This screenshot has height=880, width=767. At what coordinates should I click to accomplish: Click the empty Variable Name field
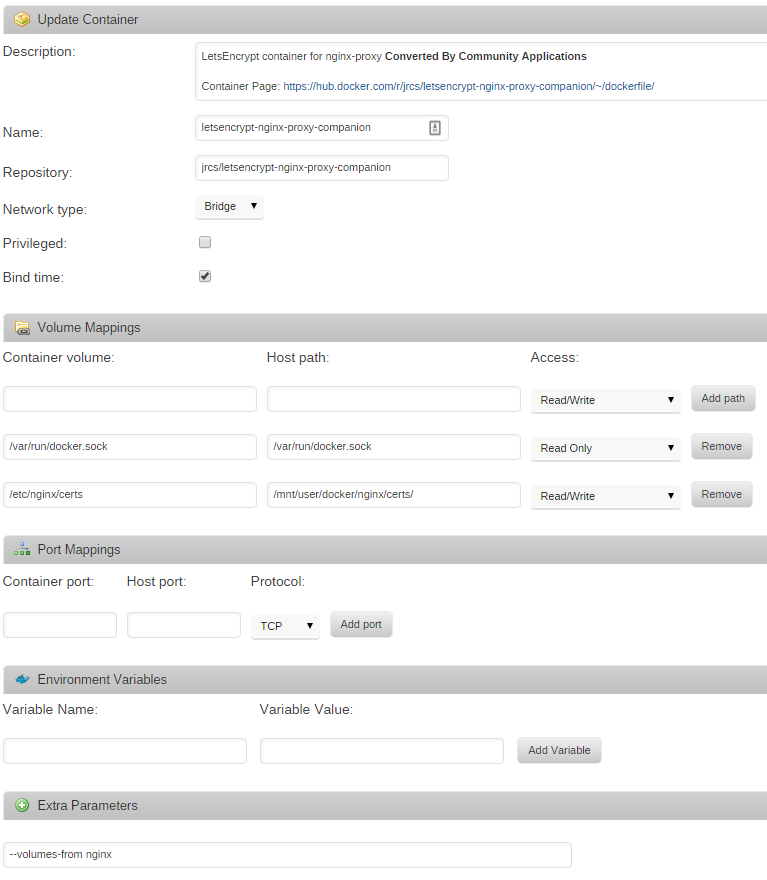pos(125,751)
